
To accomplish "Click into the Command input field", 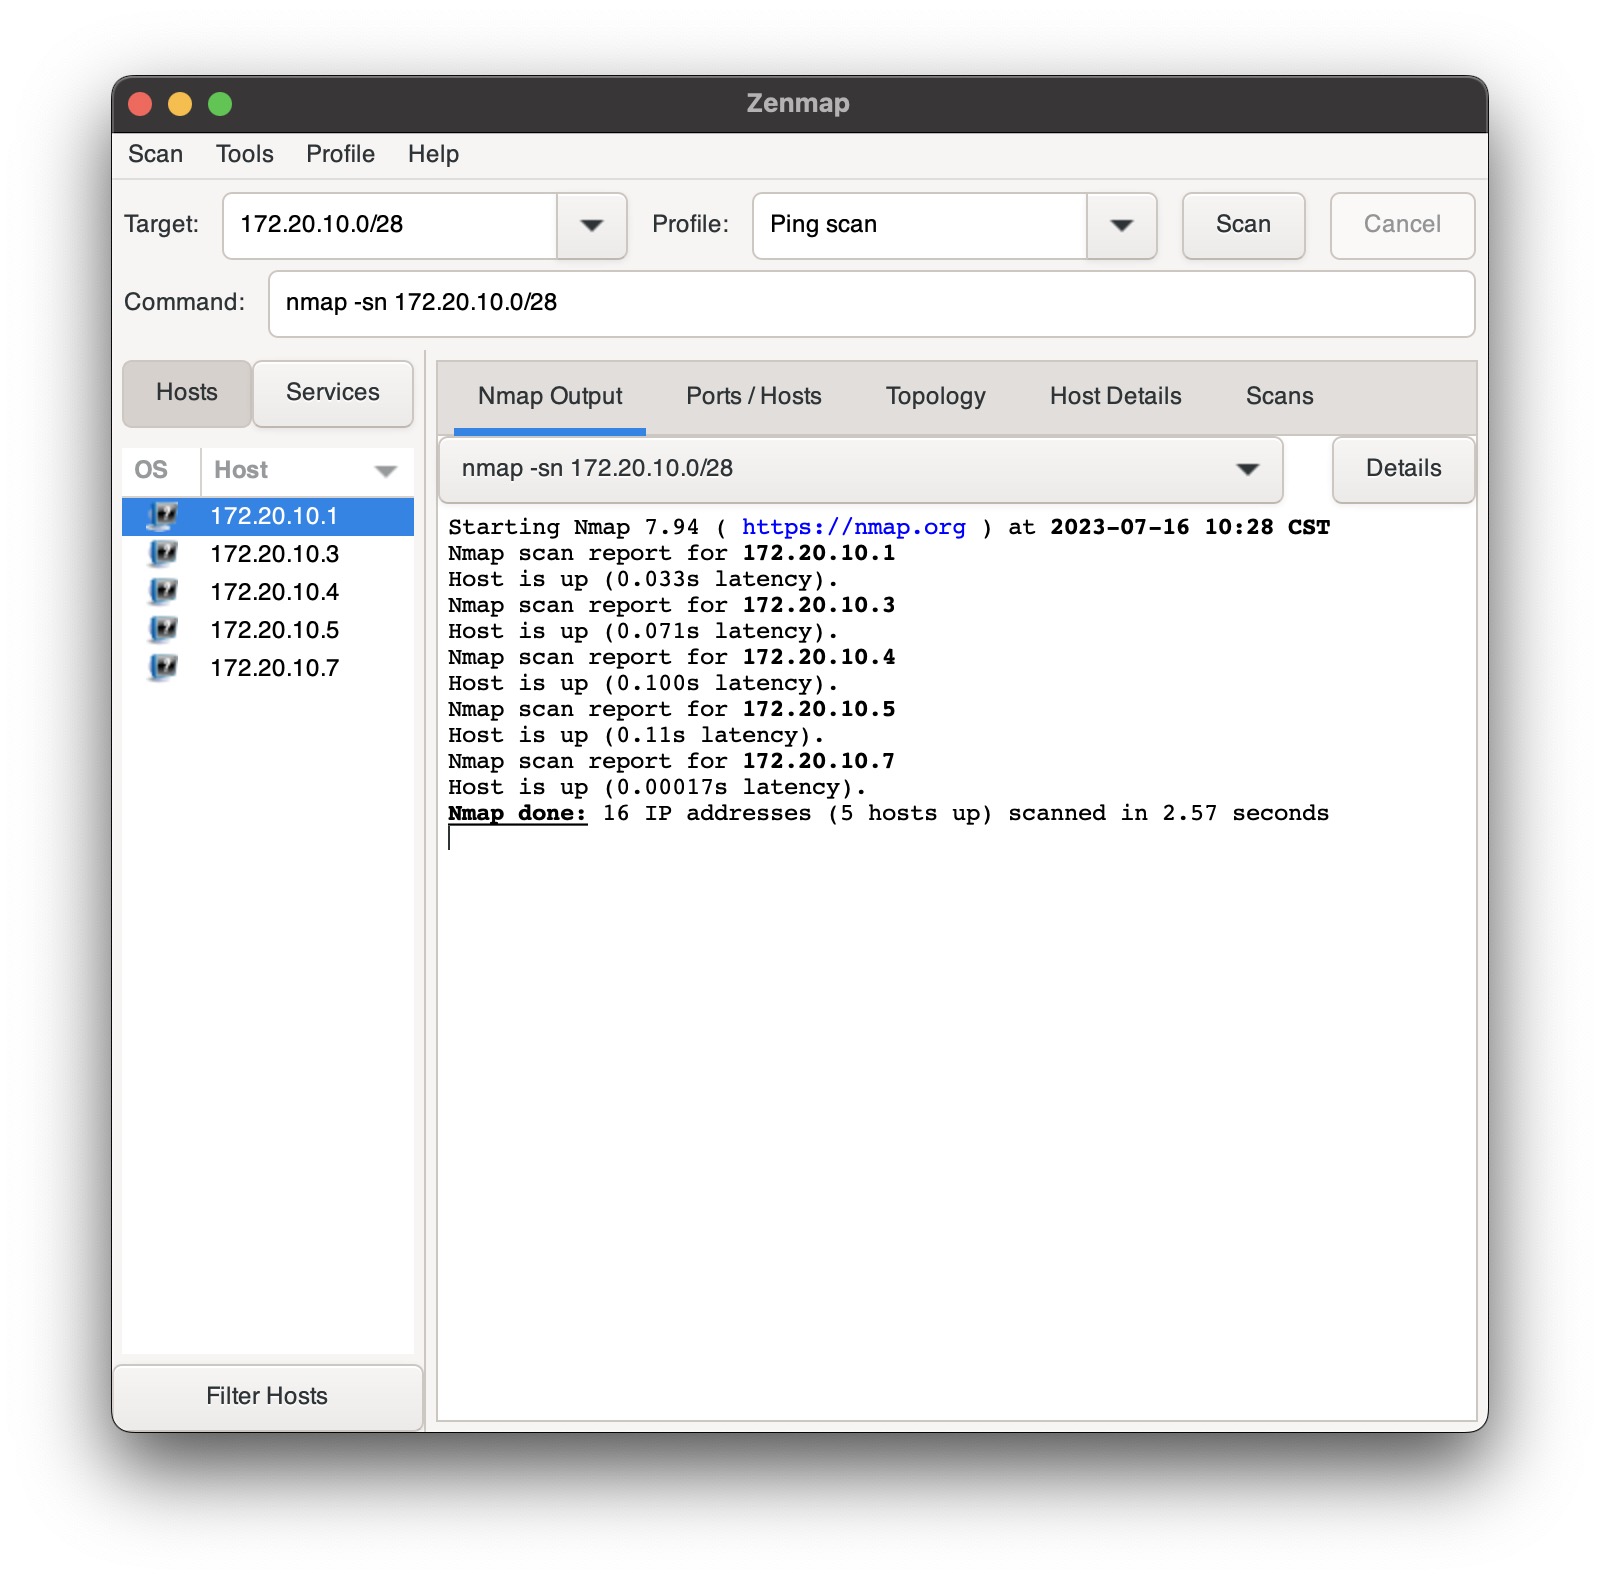I will pos(872,303).
